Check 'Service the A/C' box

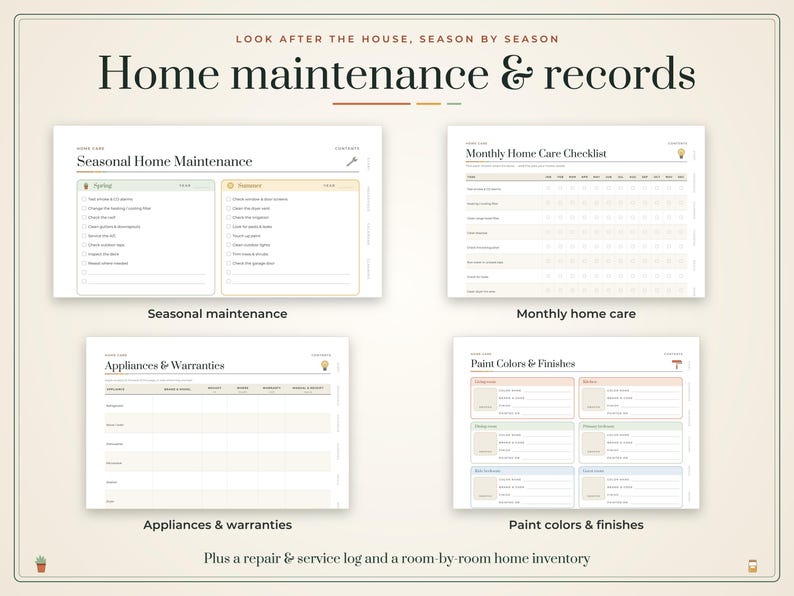[x=84, y=236]
